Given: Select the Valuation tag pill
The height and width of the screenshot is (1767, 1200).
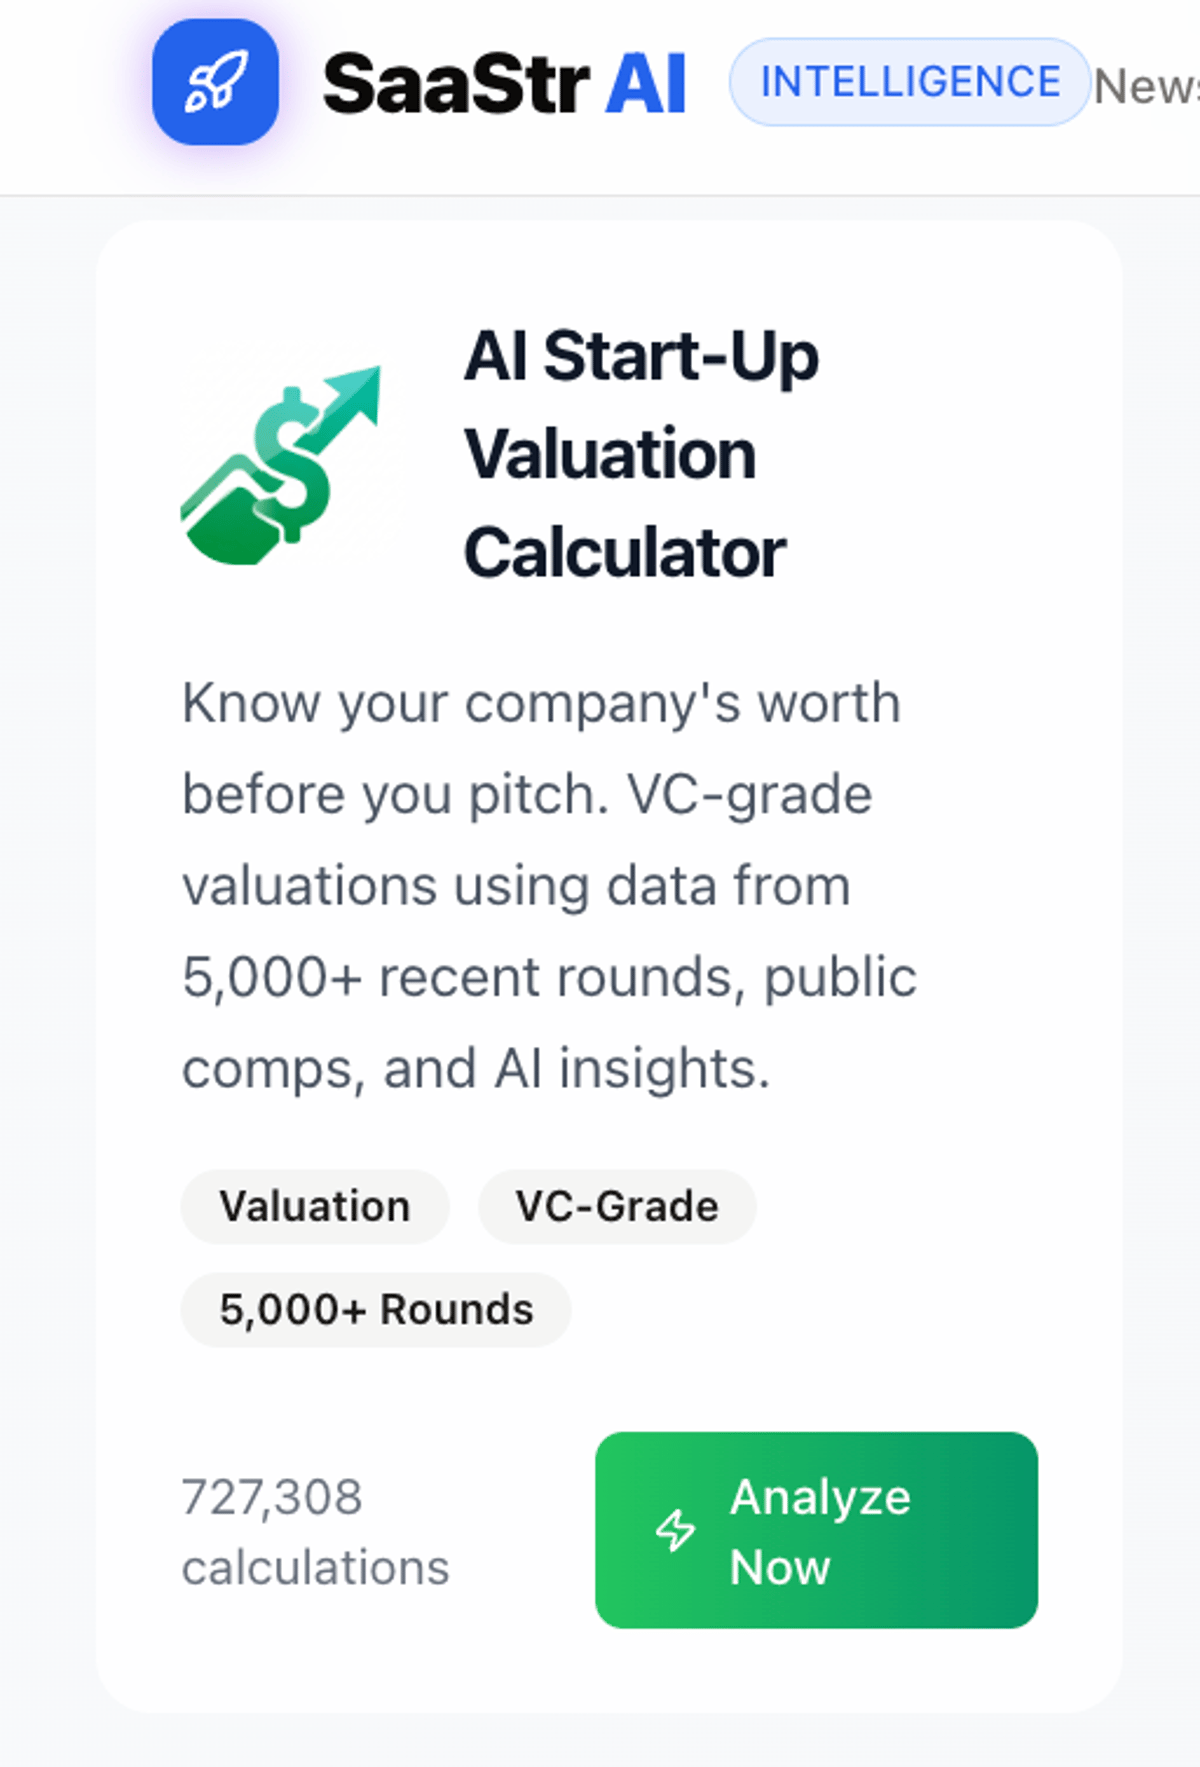Looking at the screenshot, I should coord(315,1207).
